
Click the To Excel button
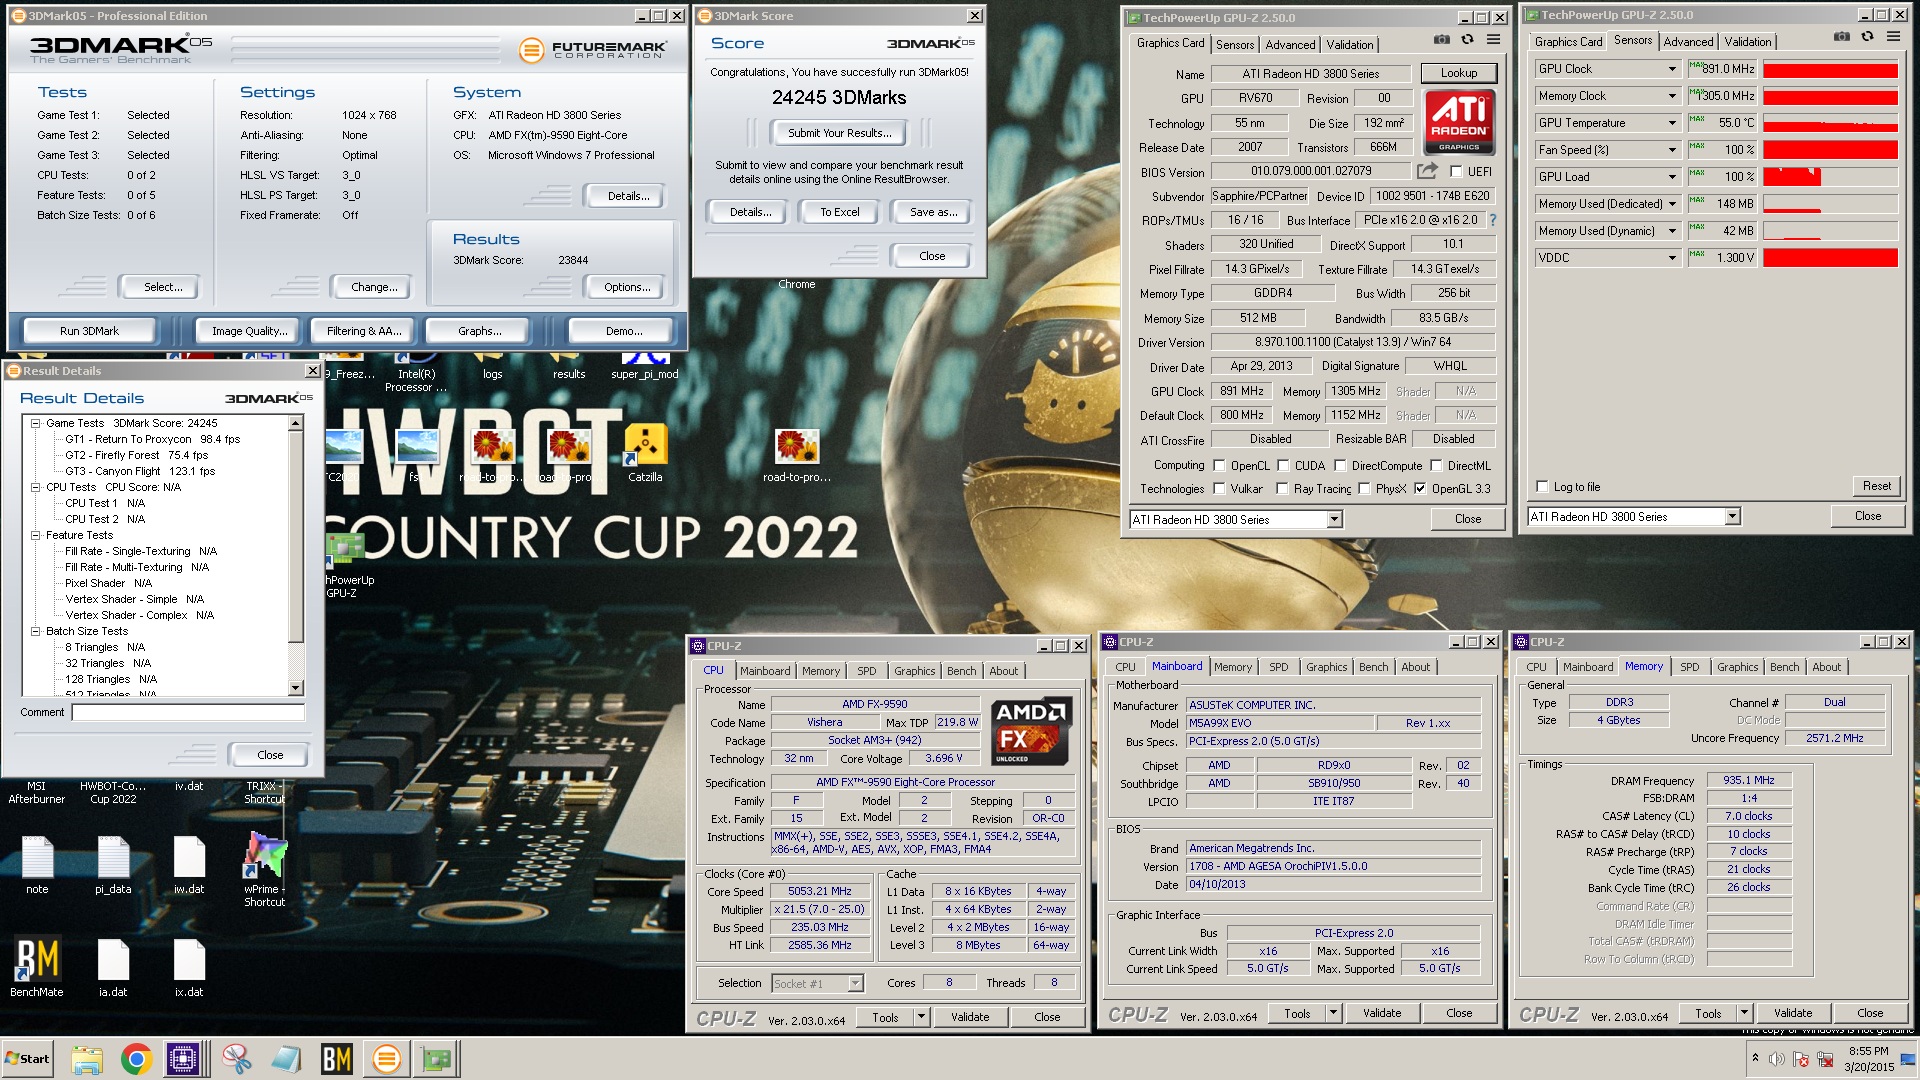click(x=839, y=212)
